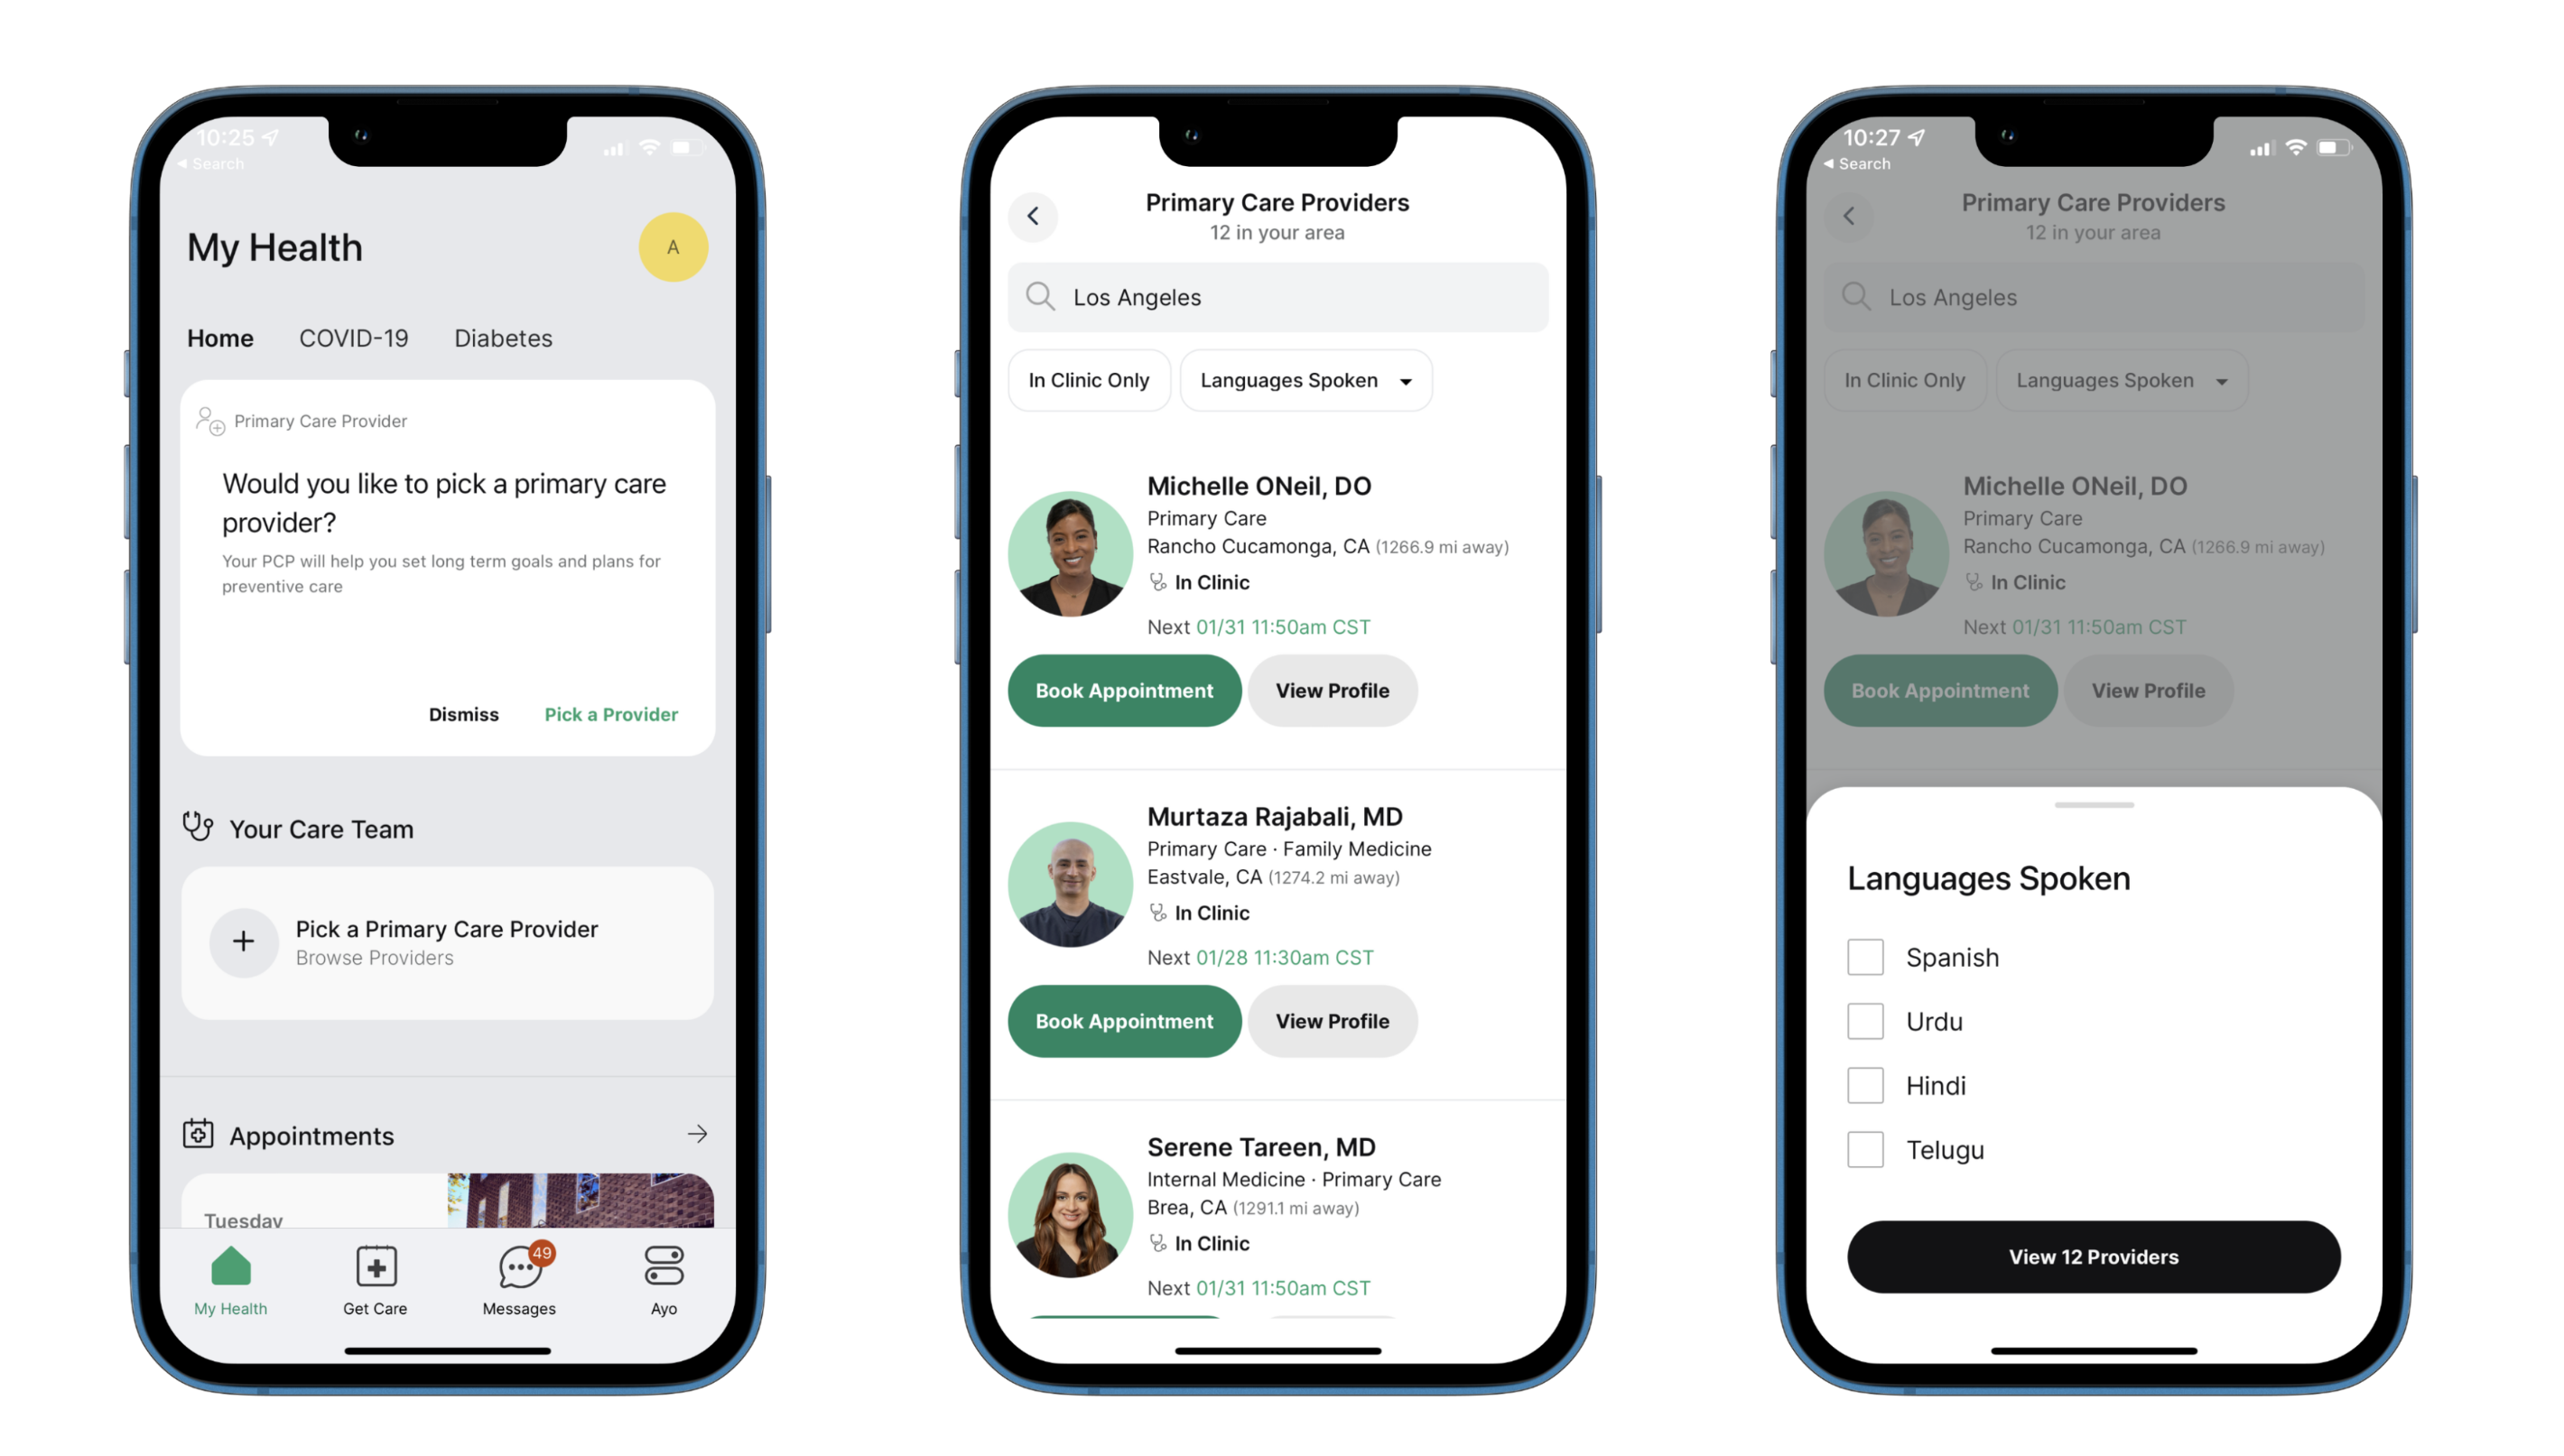Screen dimensions: 2564x1456
Task: Click Book Appointment for Michelle ONeil
Action: tap(1123, 691)
